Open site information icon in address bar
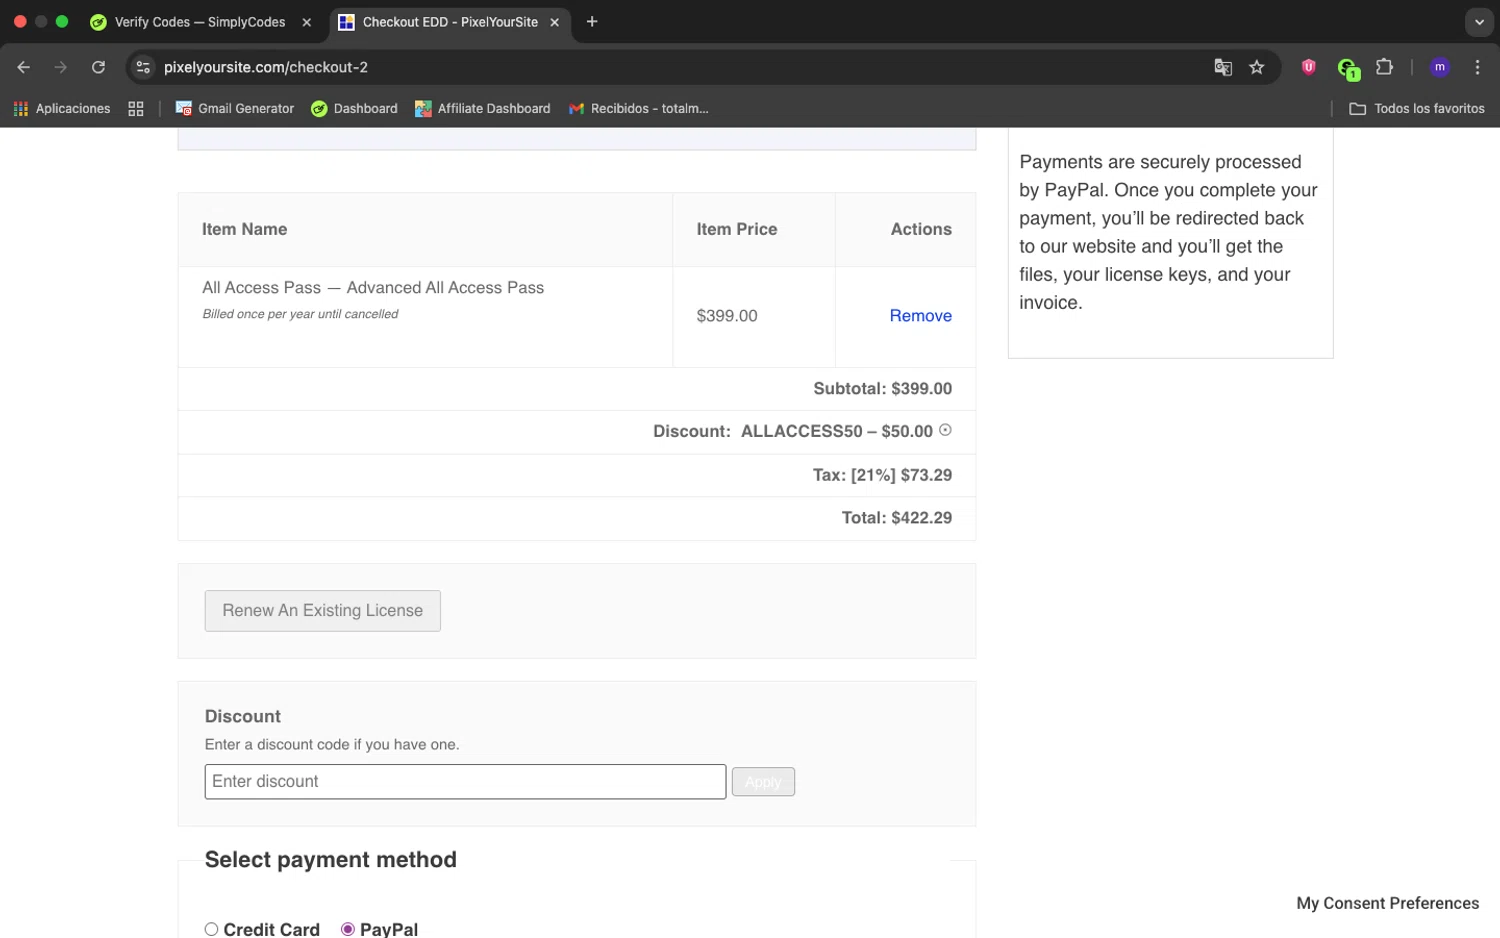Viewport: 1500px width, 938px height. (143, 67)
